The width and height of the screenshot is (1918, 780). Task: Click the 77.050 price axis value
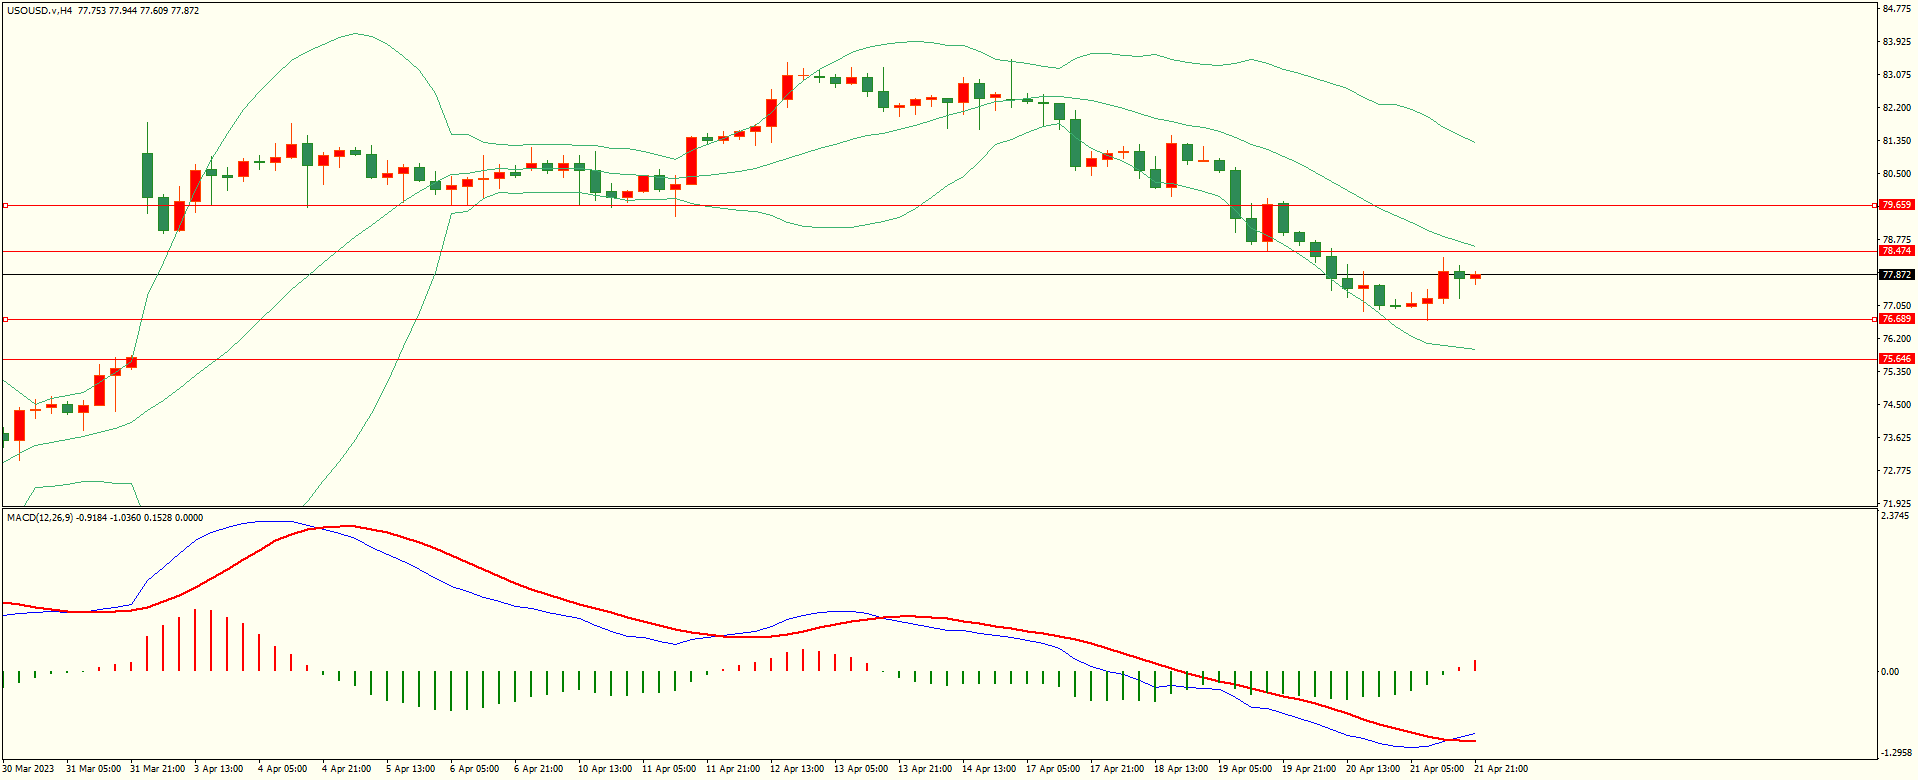(1897, 306)
